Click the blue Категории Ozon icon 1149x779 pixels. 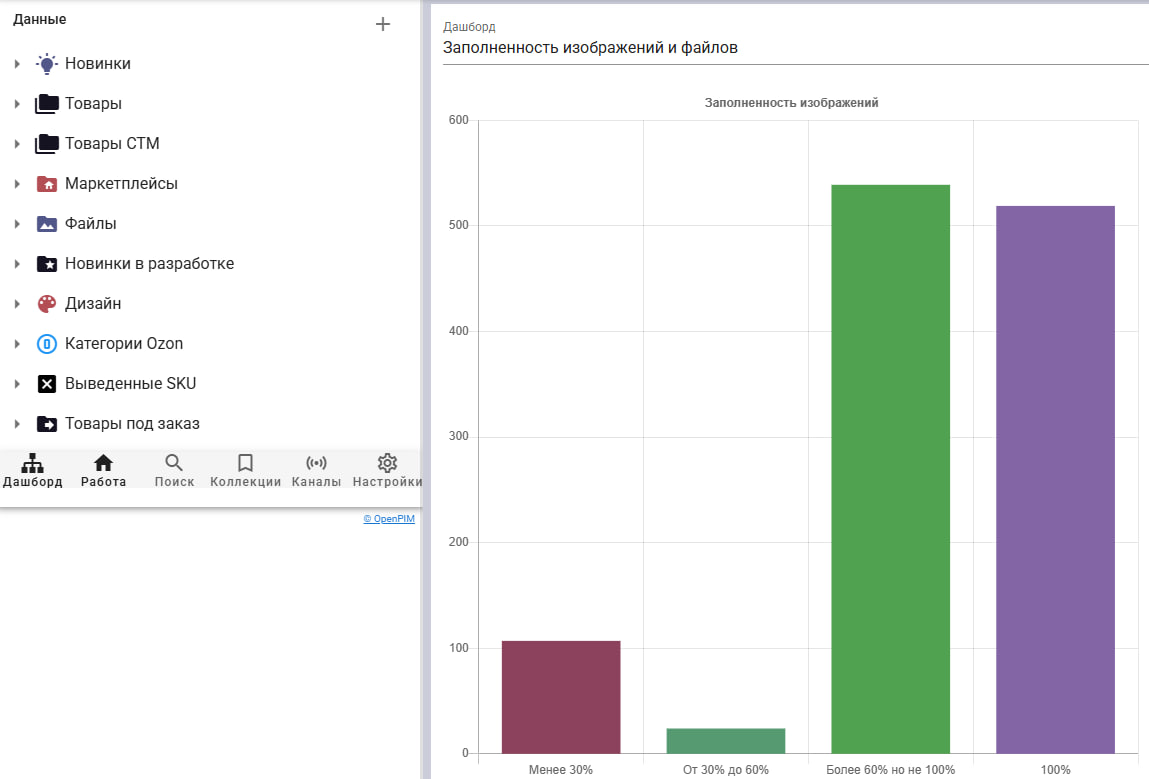(46, 344)
